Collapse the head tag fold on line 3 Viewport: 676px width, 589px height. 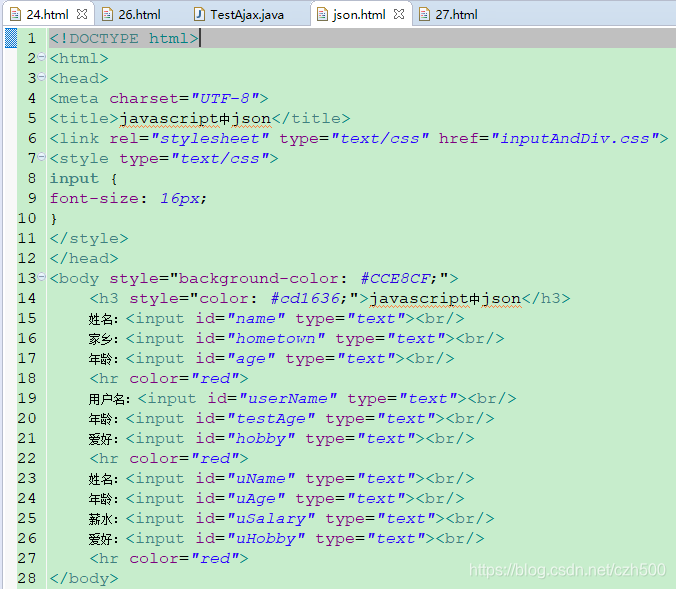pos(41,77)
